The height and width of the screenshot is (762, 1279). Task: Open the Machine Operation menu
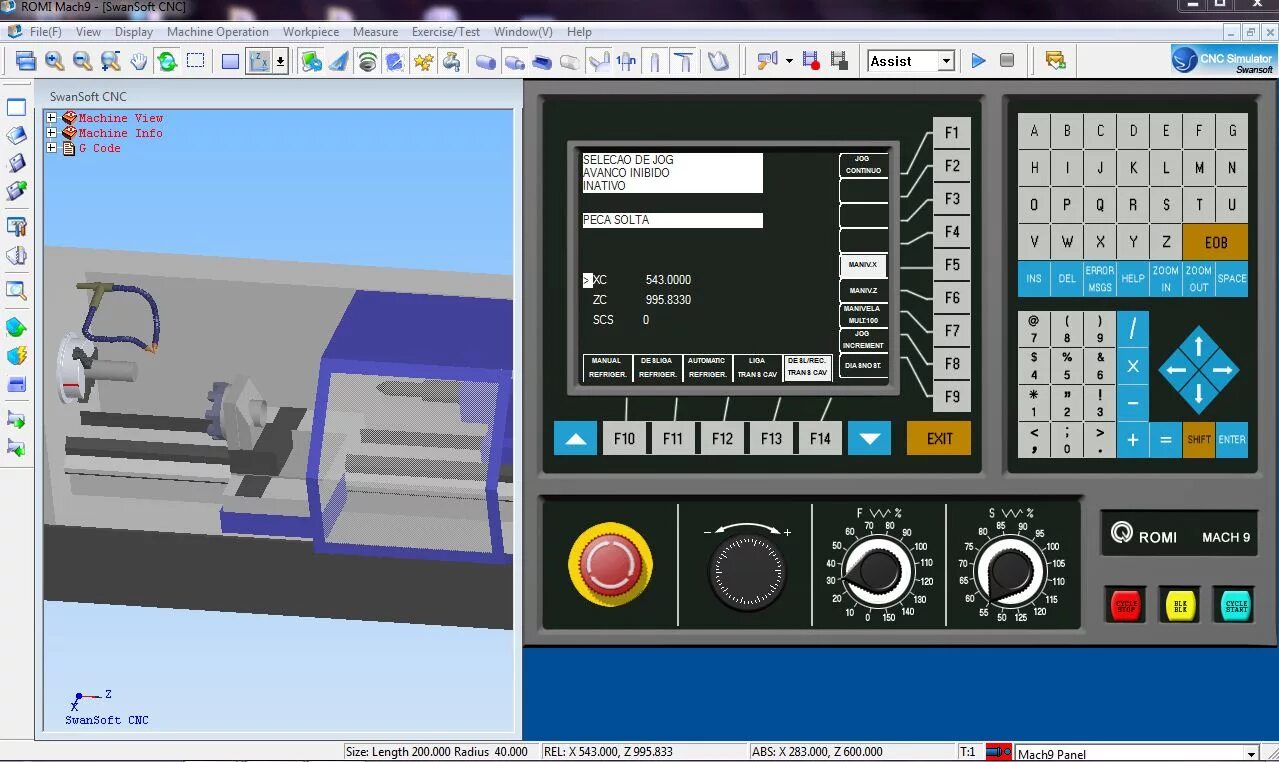point(218,32)
